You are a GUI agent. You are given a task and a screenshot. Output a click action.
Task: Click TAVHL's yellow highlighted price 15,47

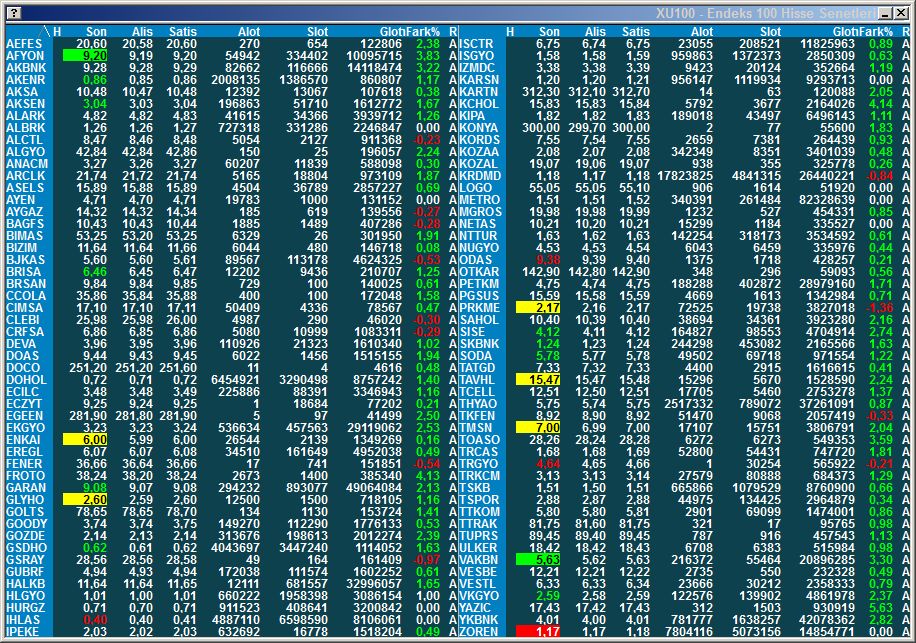[x=538, y=380]
